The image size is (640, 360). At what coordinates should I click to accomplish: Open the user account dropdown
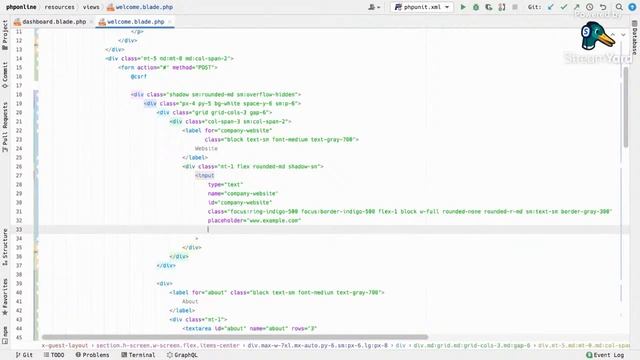[374, 7]
